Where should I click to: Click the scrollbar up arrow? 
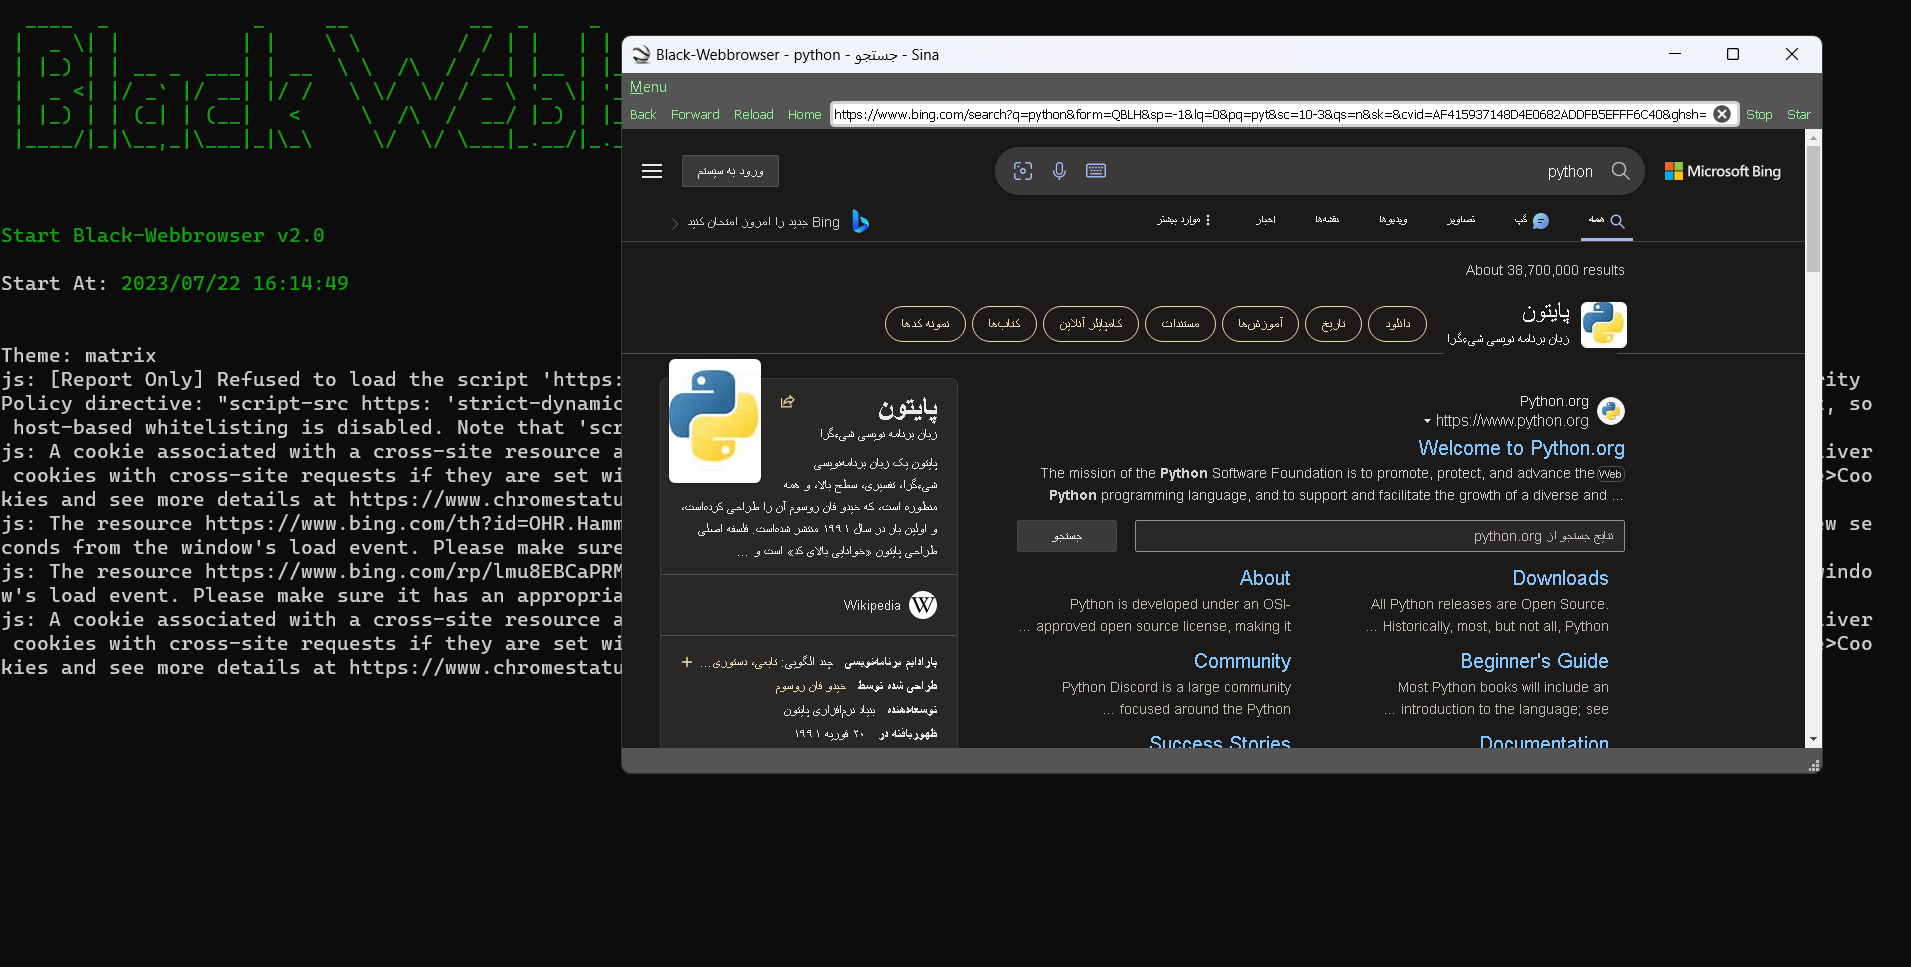pyautogui.click(x=1813, y=137)
